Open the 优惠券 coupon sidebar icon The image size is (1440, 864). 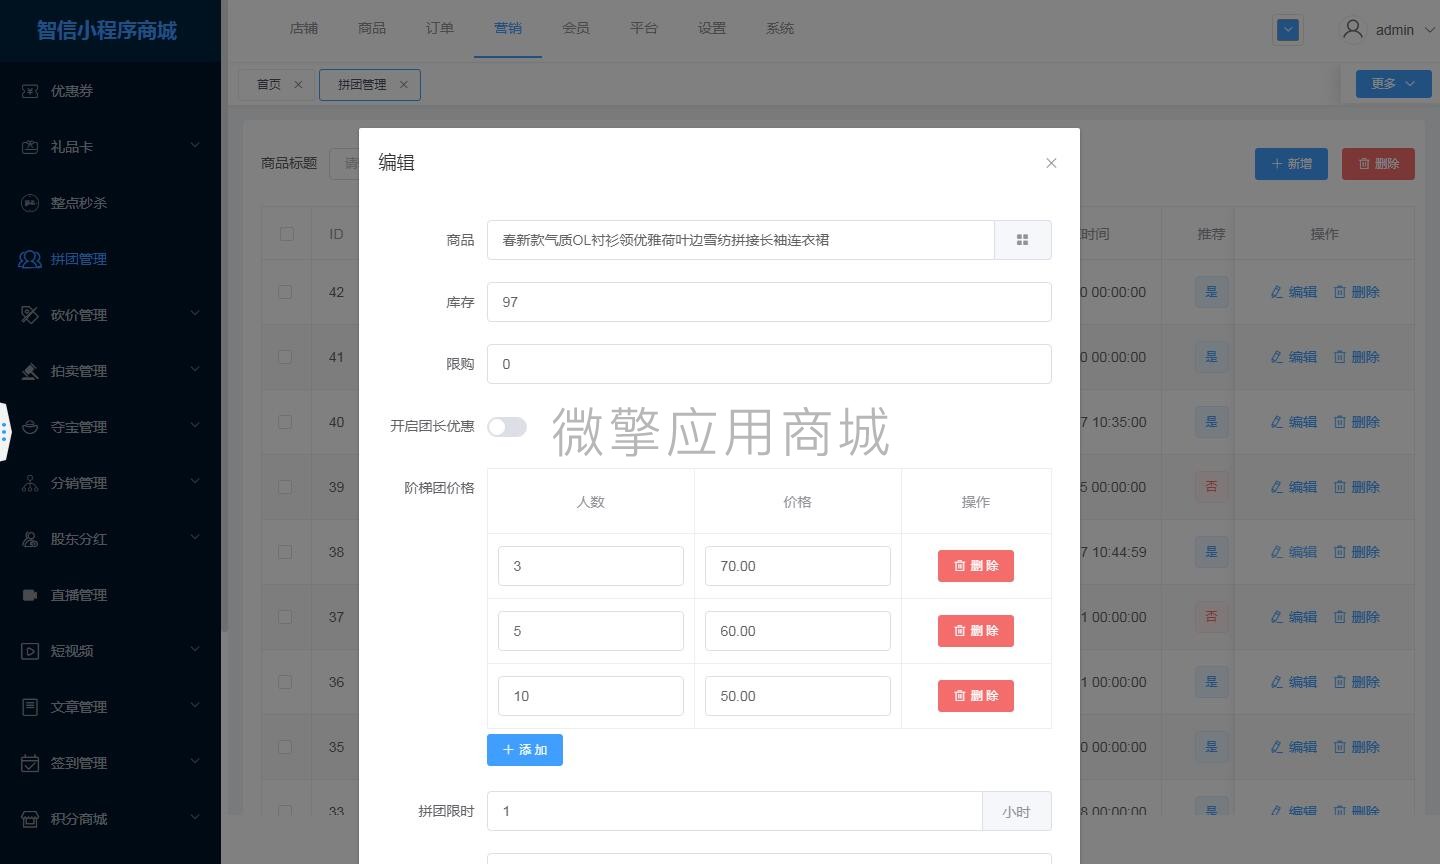[30, 91]
